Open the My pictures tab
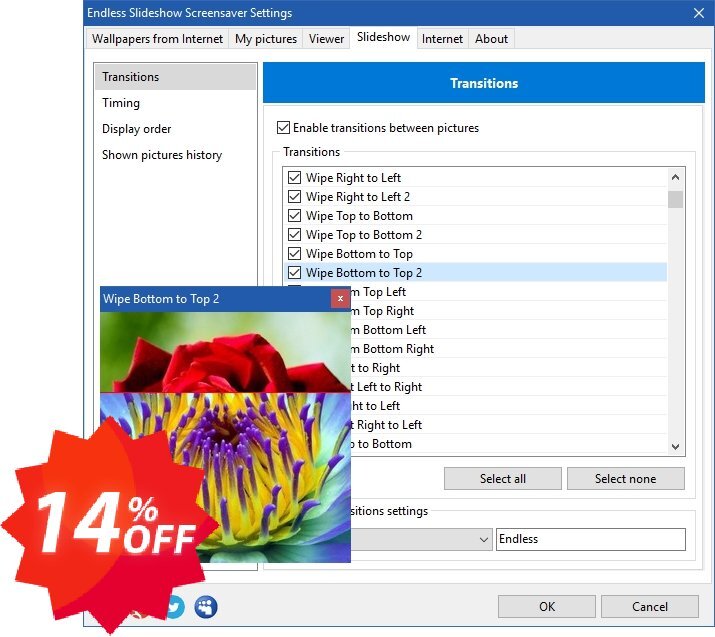 (x=266, y=39)
